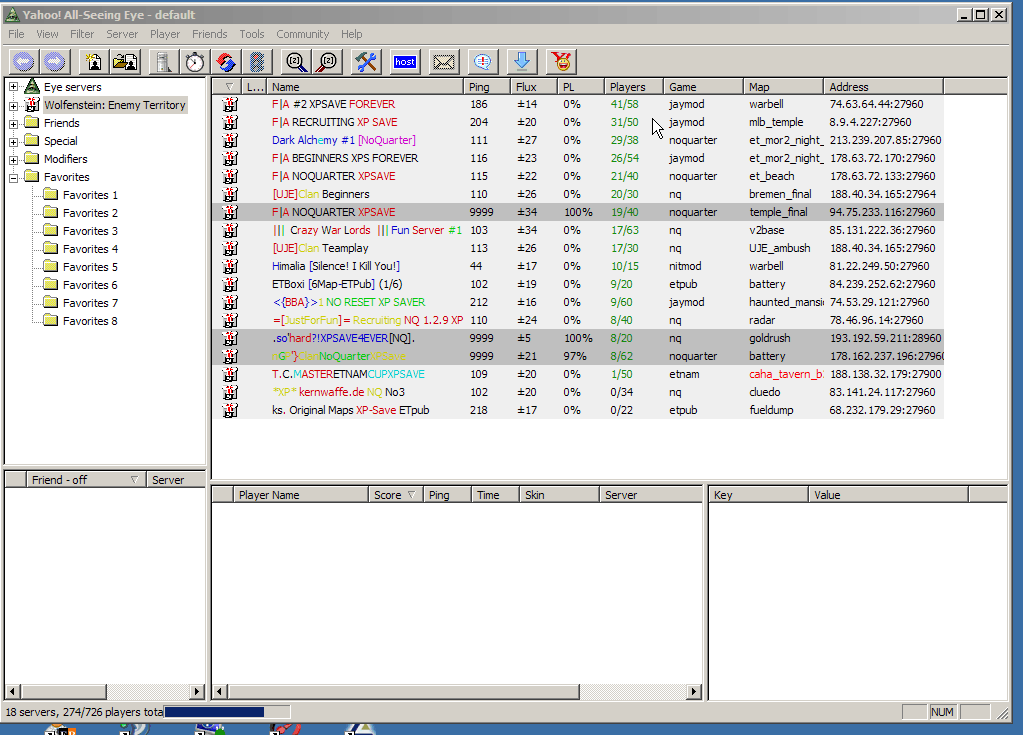Screen dimensions: 1023x735
Task: Click server icon beside F|A #2 XPSAVE FOREVER
Action: pos(230,104)
